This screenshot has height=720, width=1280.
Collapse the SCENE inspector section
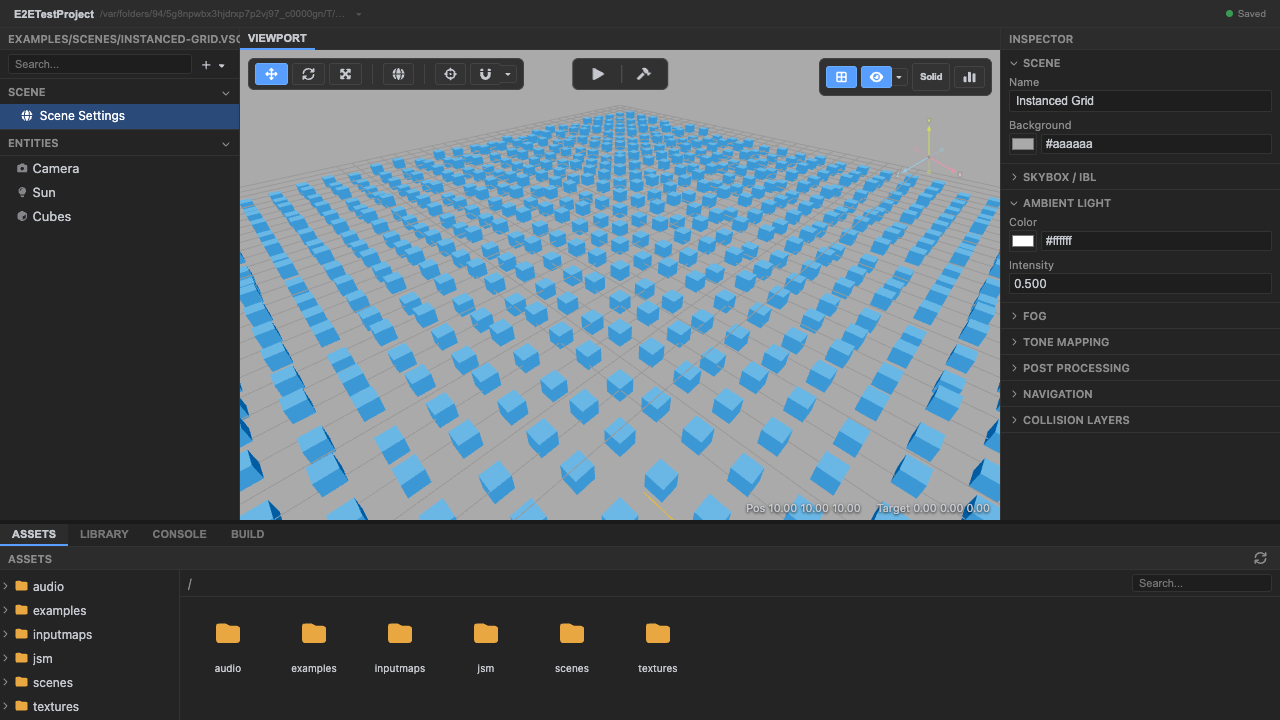[1140, 63]
